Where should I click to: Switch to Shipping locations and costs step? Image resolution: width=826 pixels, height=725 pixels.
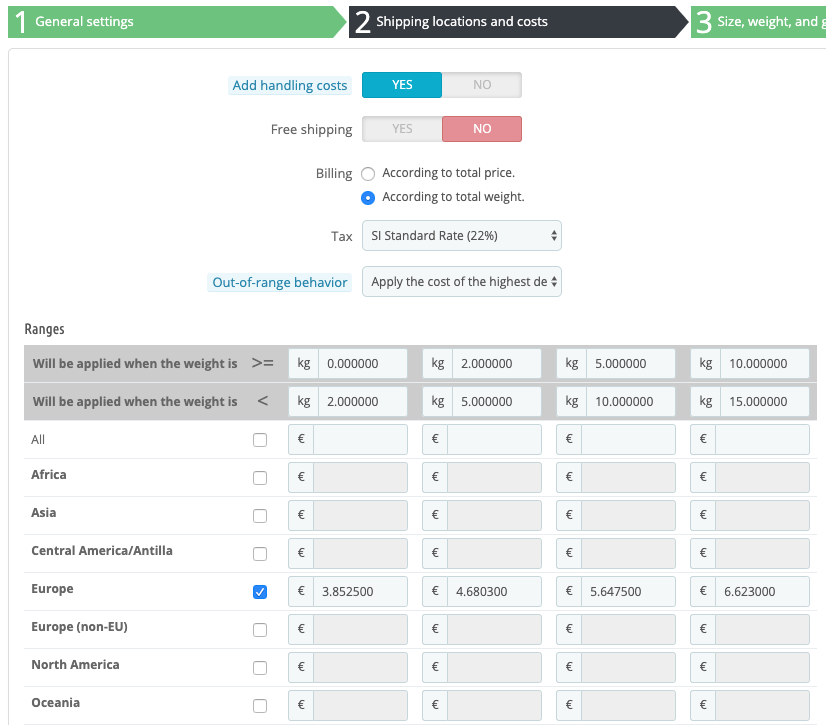pyautogui.click(x=461, y=21)
